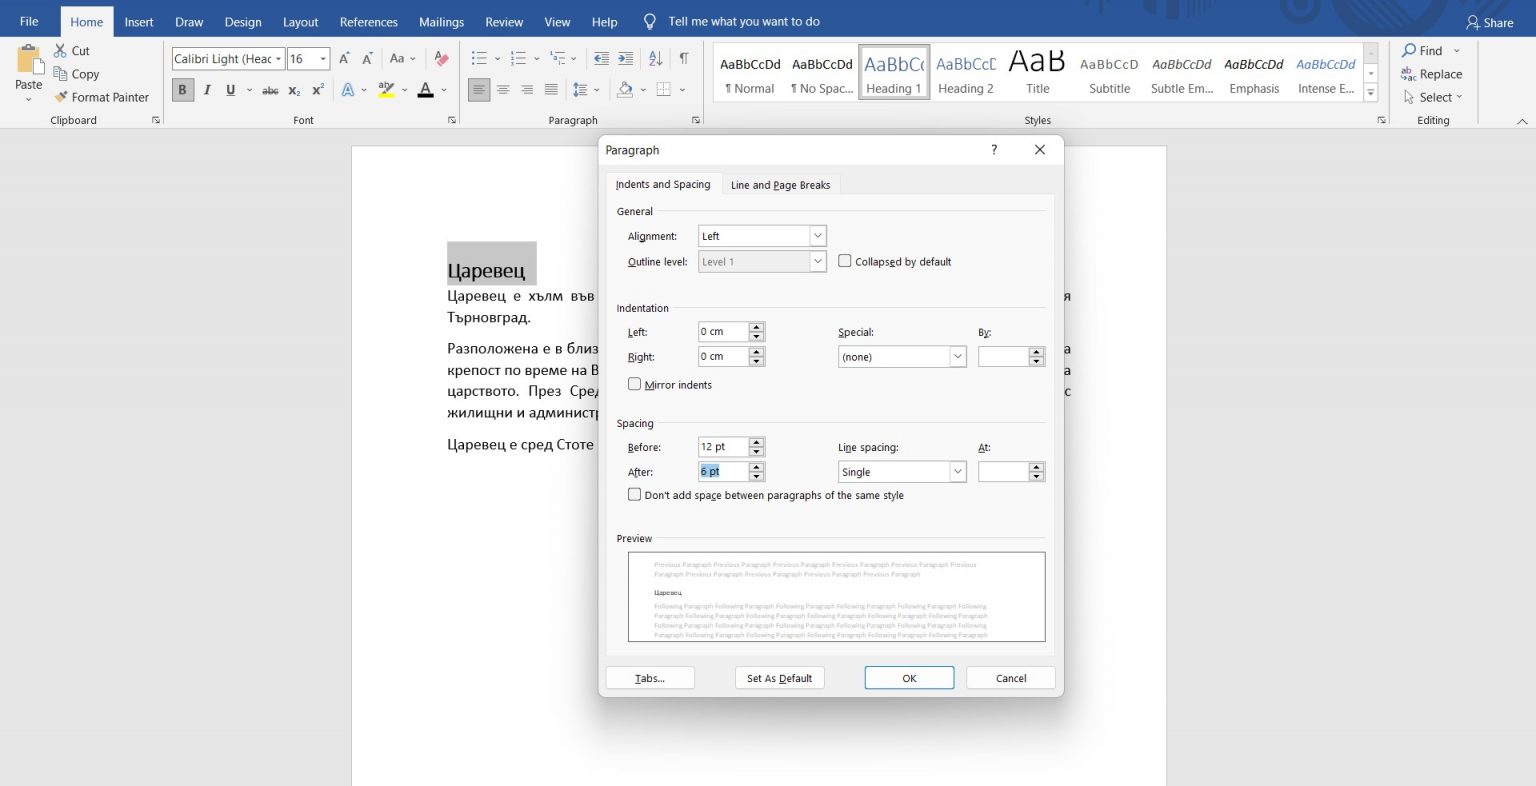Click Set As Default button
Screen dimensions: 1536x786
(779, 678)
